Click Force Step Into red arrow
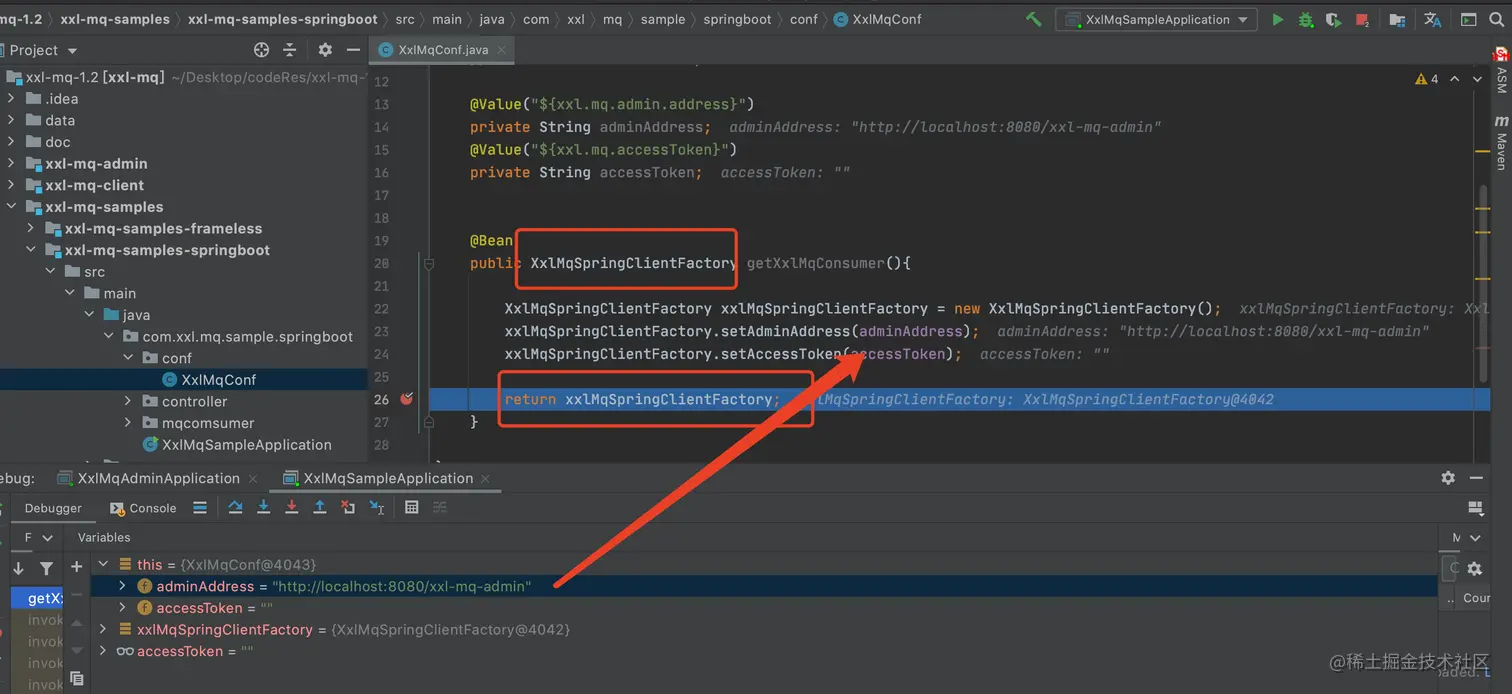This screenshot has width=1512, height=694. [291, 508]
